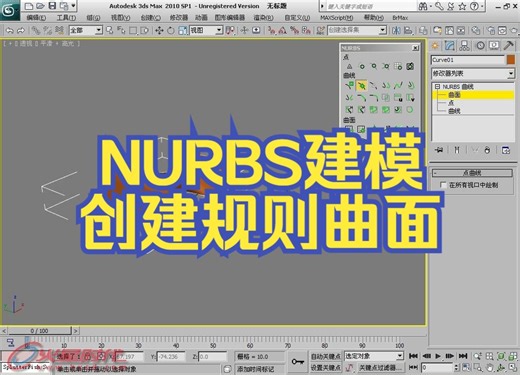Click the Pin Stack icon below modifier stack
Image resolution: width=520 pixels, height=375 pixels.
point(439,150)
